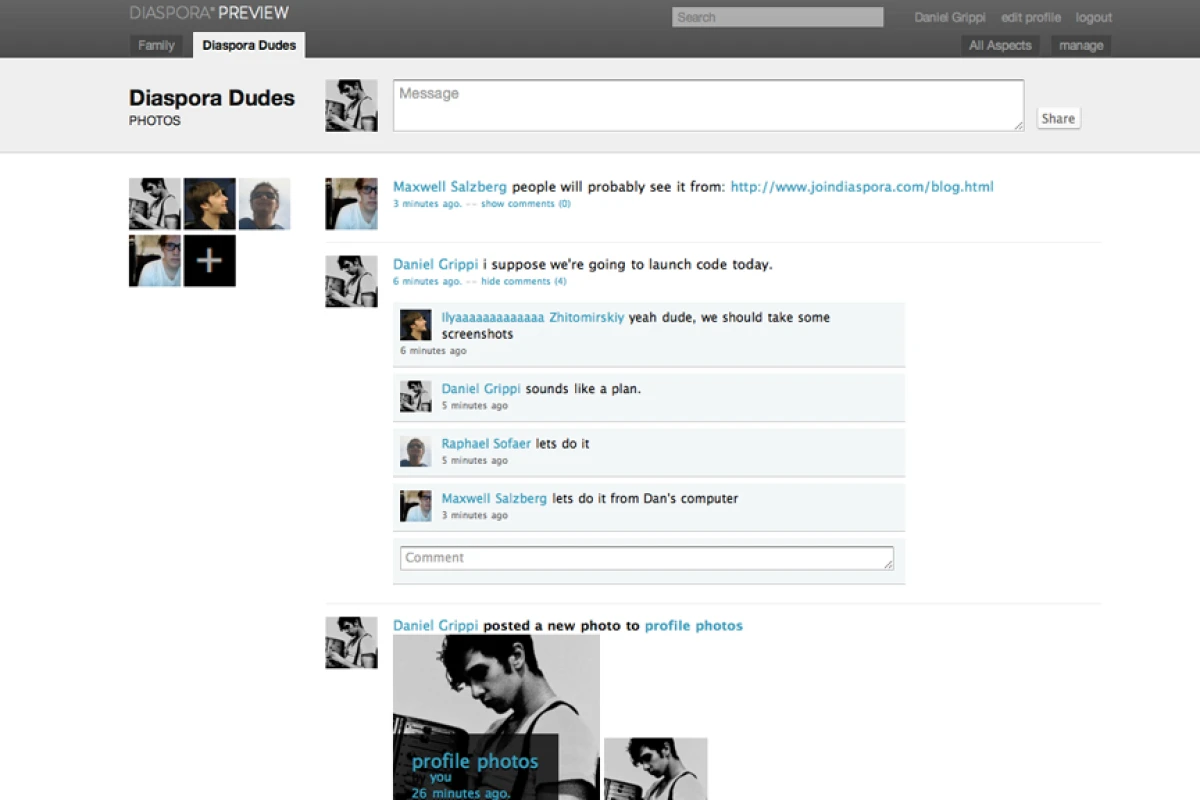The width and height of the screenshot is (1200, 800).
Task: Click the Diaspora Preview logo
Action: click(x=209, y=13)
